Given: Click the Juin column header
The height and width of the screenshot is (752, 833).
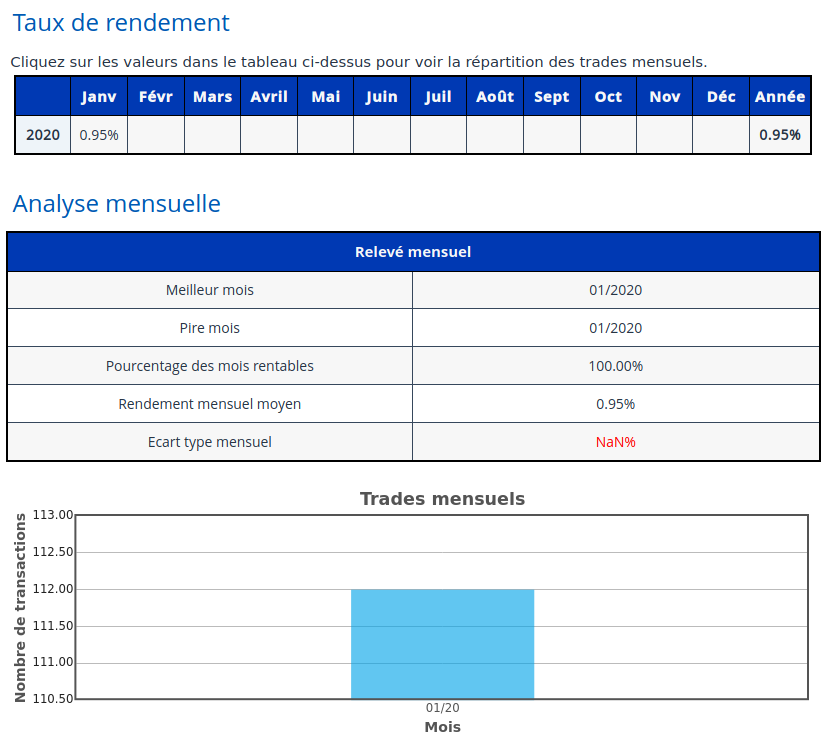Looking at the screenshot, I should tap(381, 97).
